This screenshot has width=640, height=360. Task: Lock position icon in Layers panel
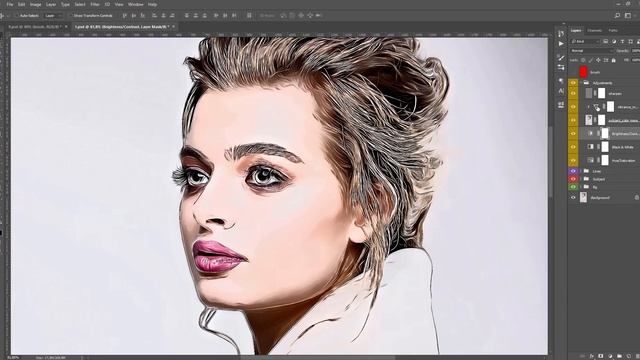tap(598, 60)
